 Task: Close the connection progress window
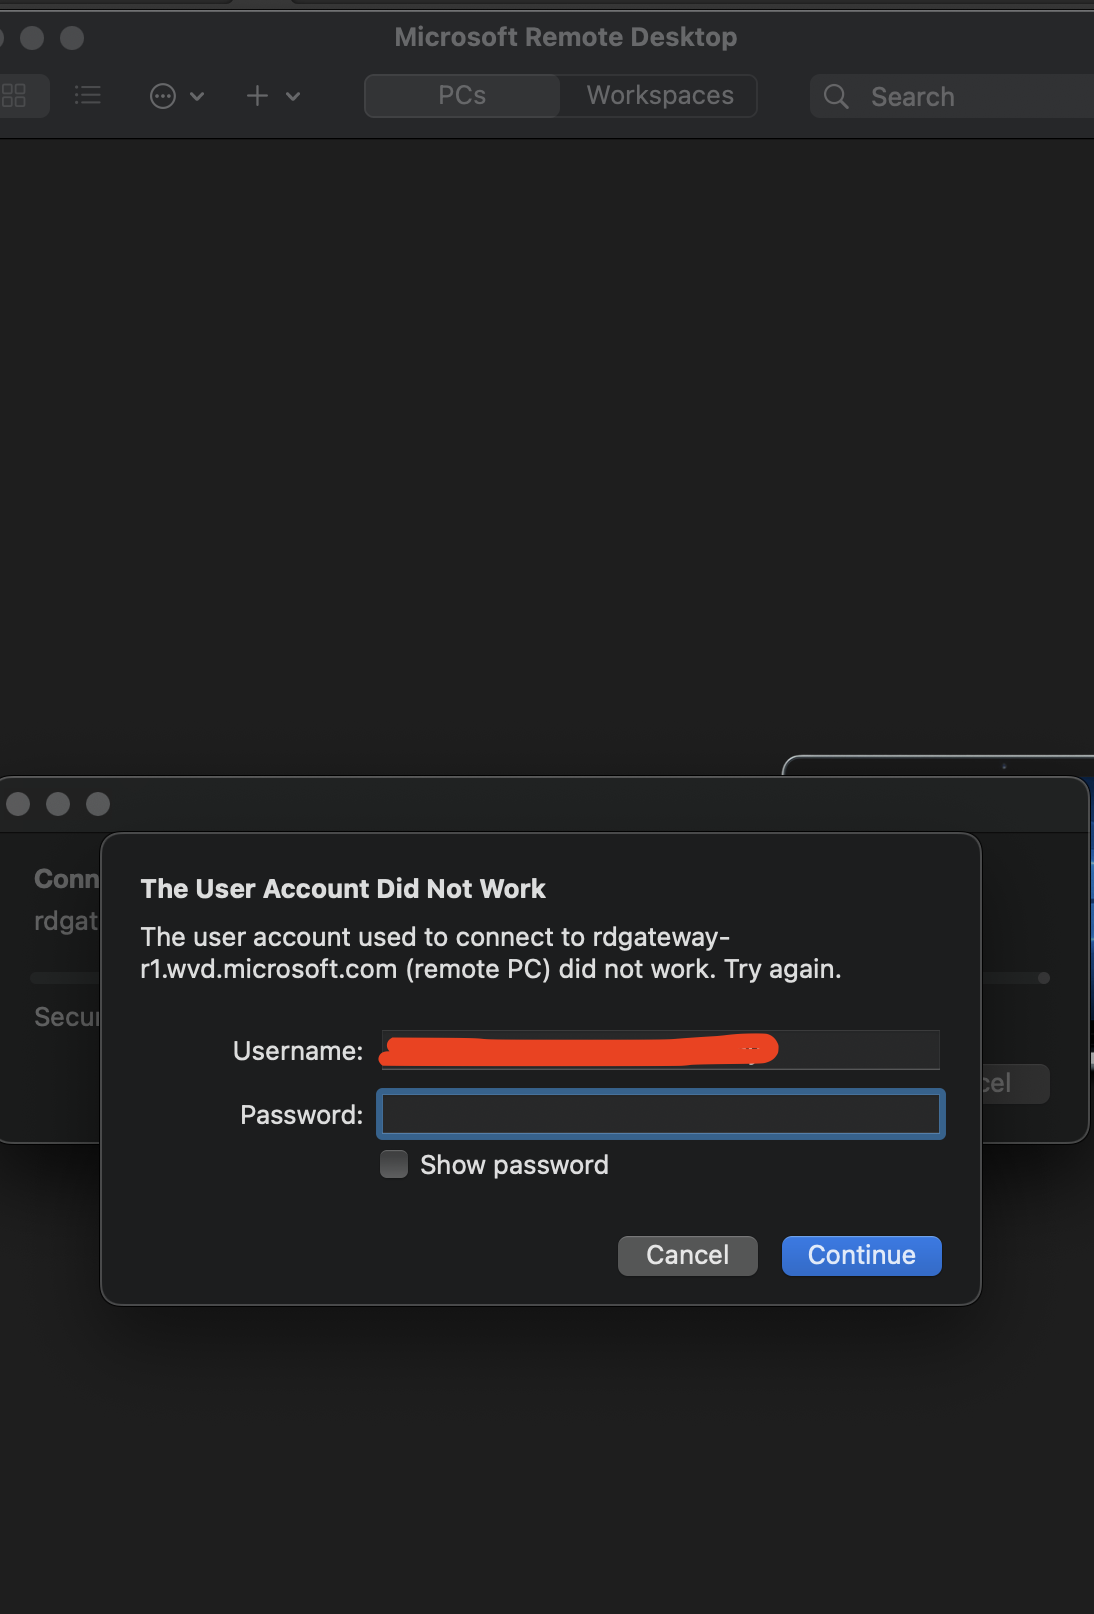point(18,804)
